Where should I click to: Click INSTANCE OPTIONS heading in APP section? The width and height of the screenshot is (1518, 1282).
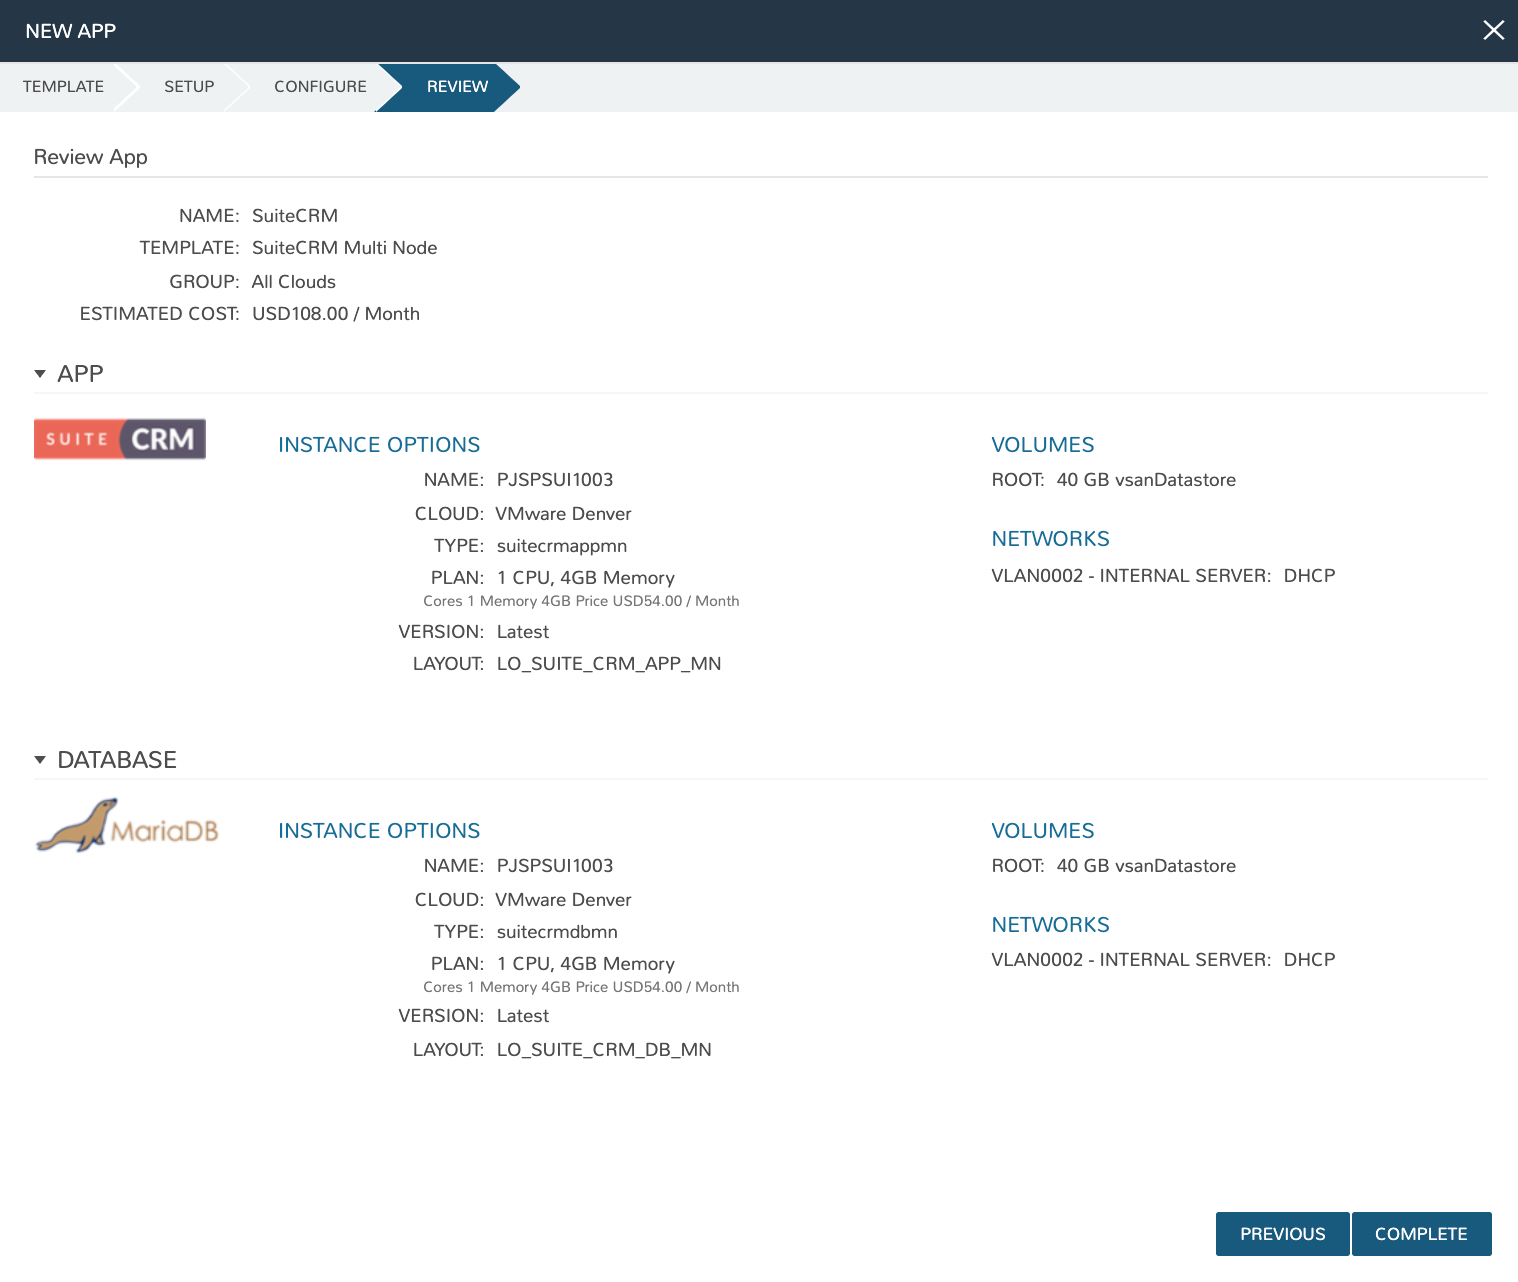tap(379, 445)
